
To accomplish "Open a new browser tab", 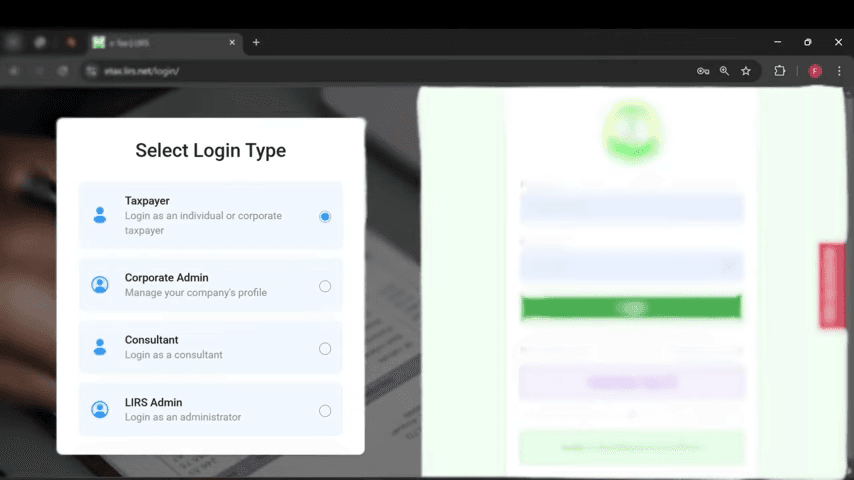I will (256, 43).
